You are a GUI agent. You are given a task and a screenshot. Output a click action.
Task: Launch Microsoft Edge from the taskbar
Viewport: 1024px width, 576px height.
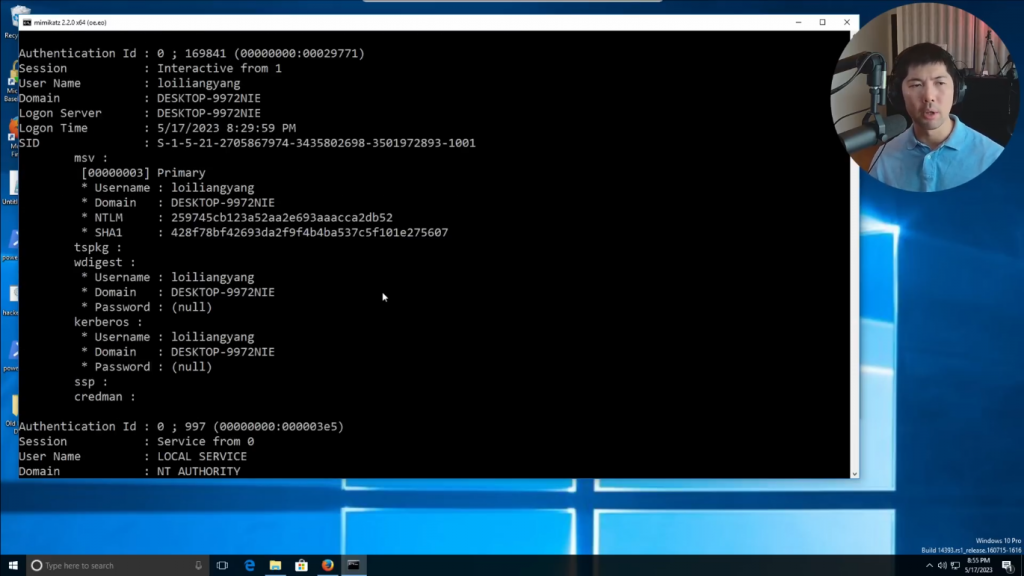[x=249, y=566]
